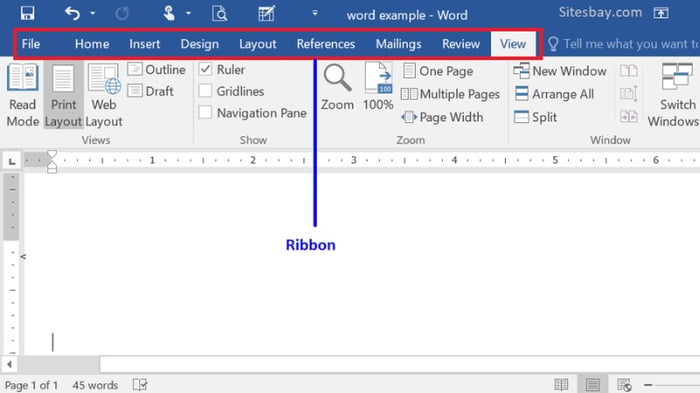700x393 pixels.
Task: Switch to Read Mode from status bar
Action: 561,385
